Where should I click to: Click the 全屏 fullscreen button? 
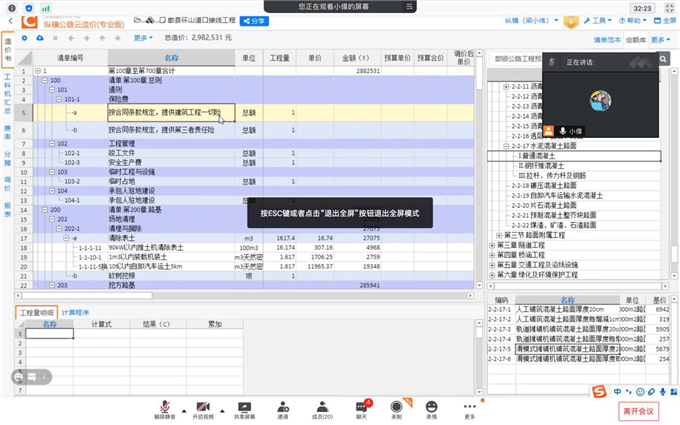tap(665, 20)
